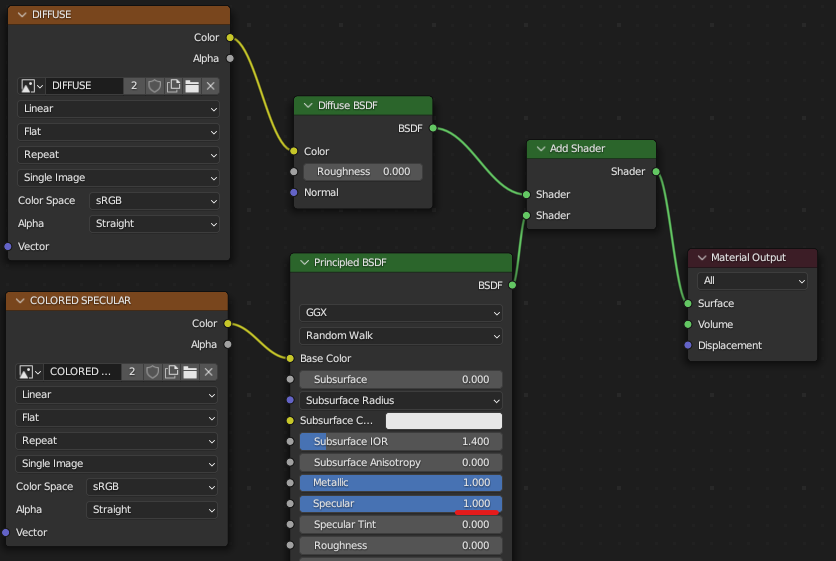Click Volume input socket of Material Output

(x=688, y=324)
